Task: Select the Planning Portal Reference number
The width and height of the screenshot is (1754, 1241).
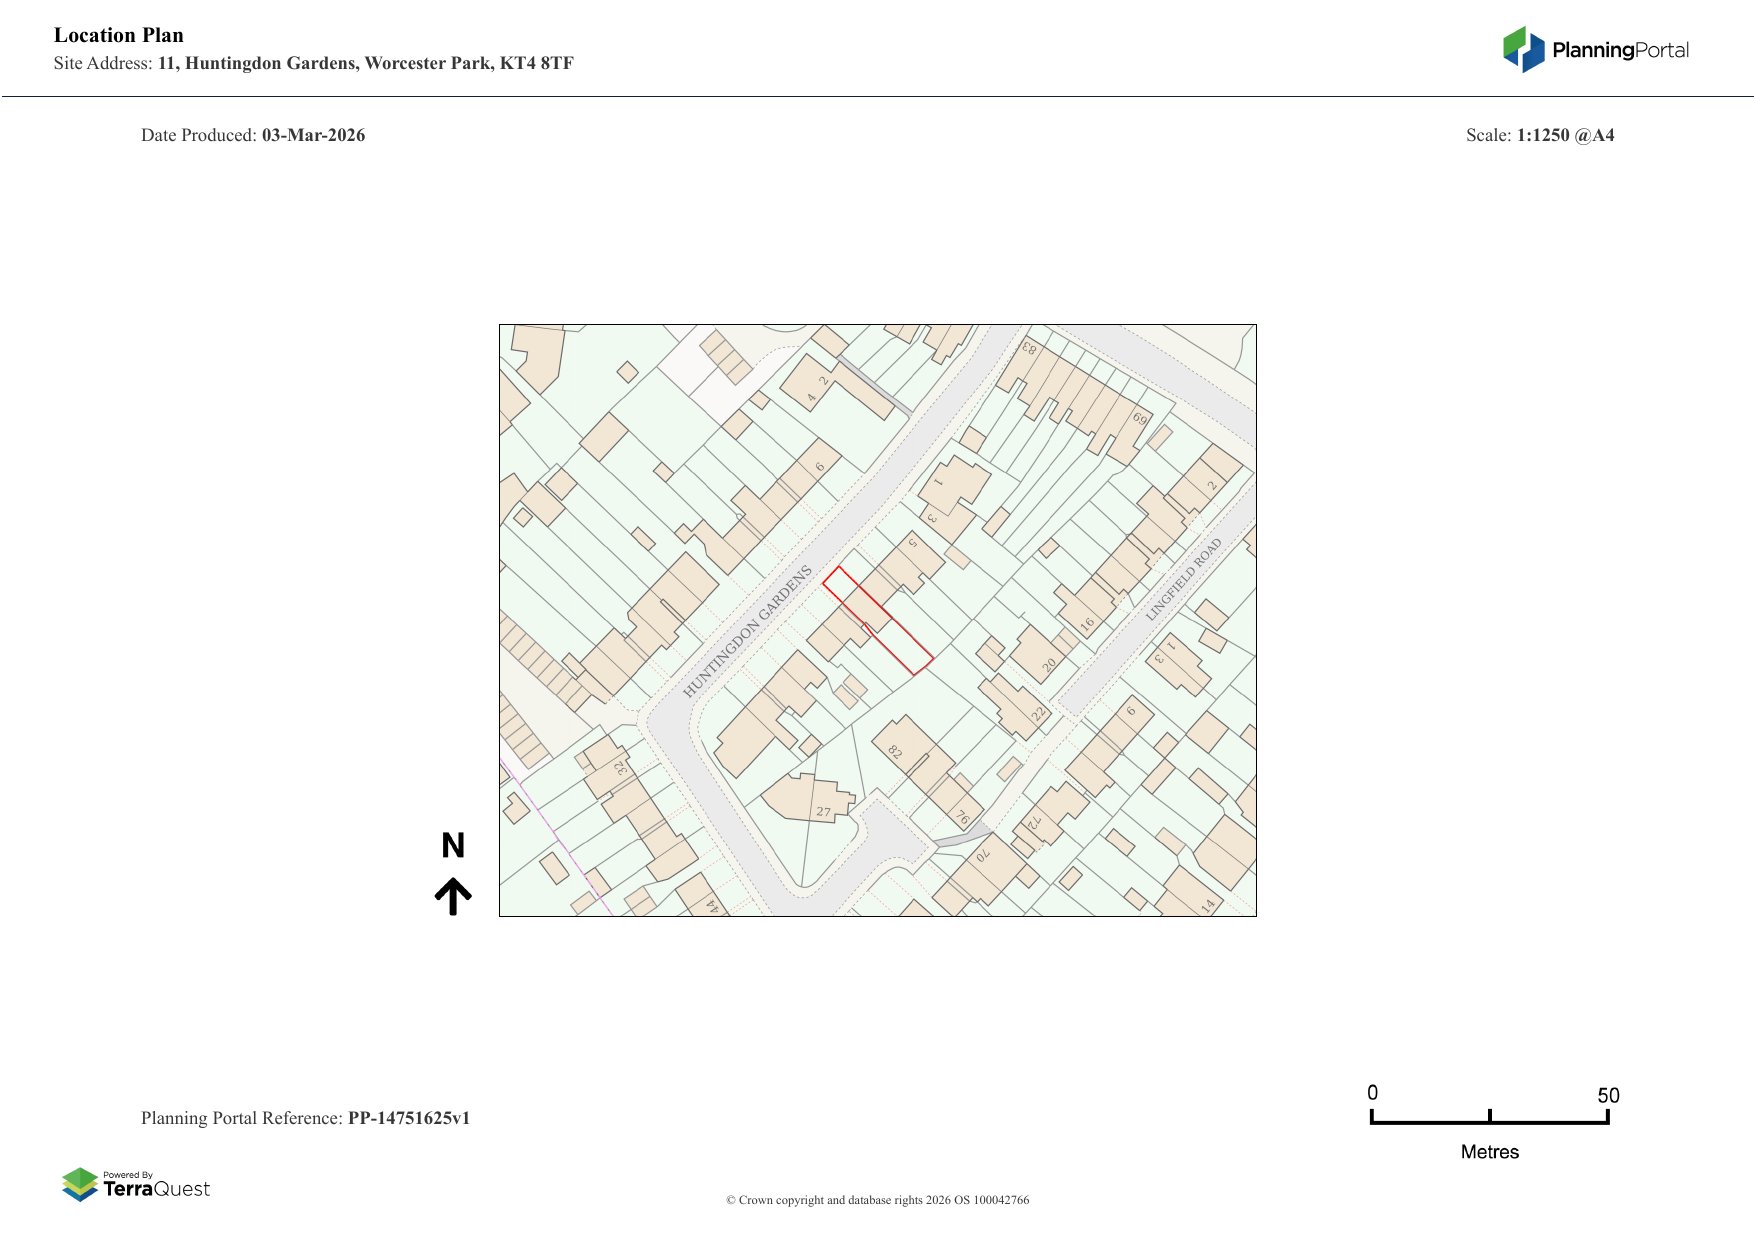Action: (x=408, y=1118)
